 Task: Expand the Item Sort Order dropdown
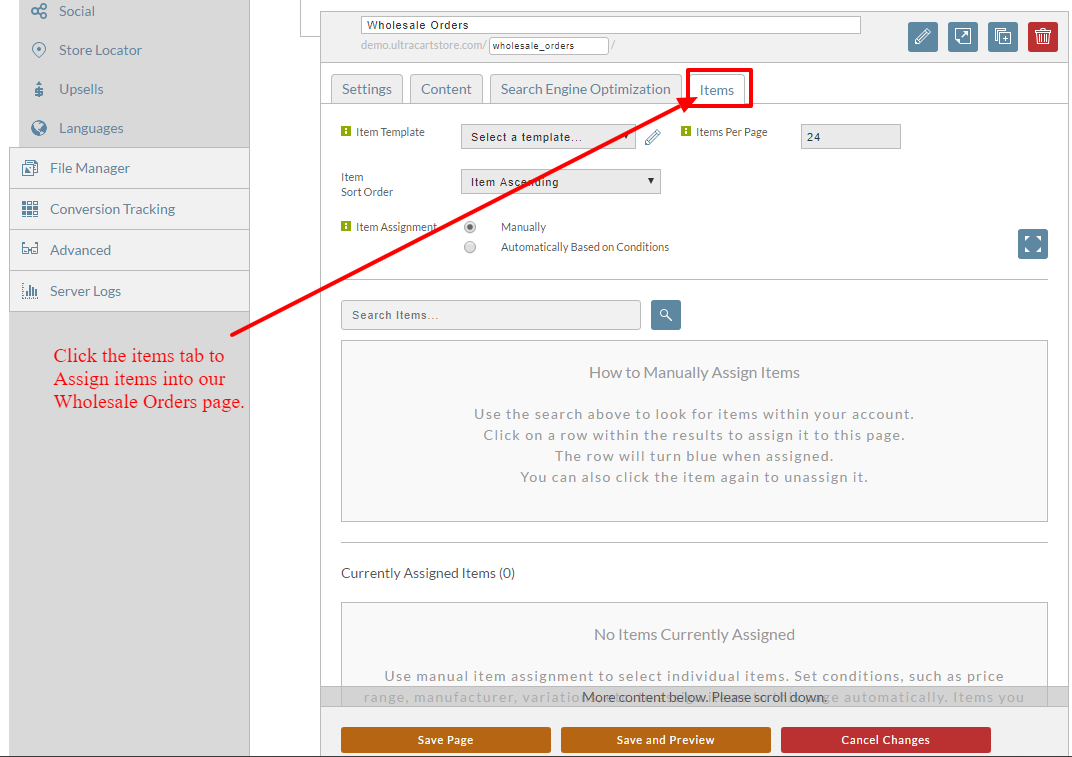point(561,182)
